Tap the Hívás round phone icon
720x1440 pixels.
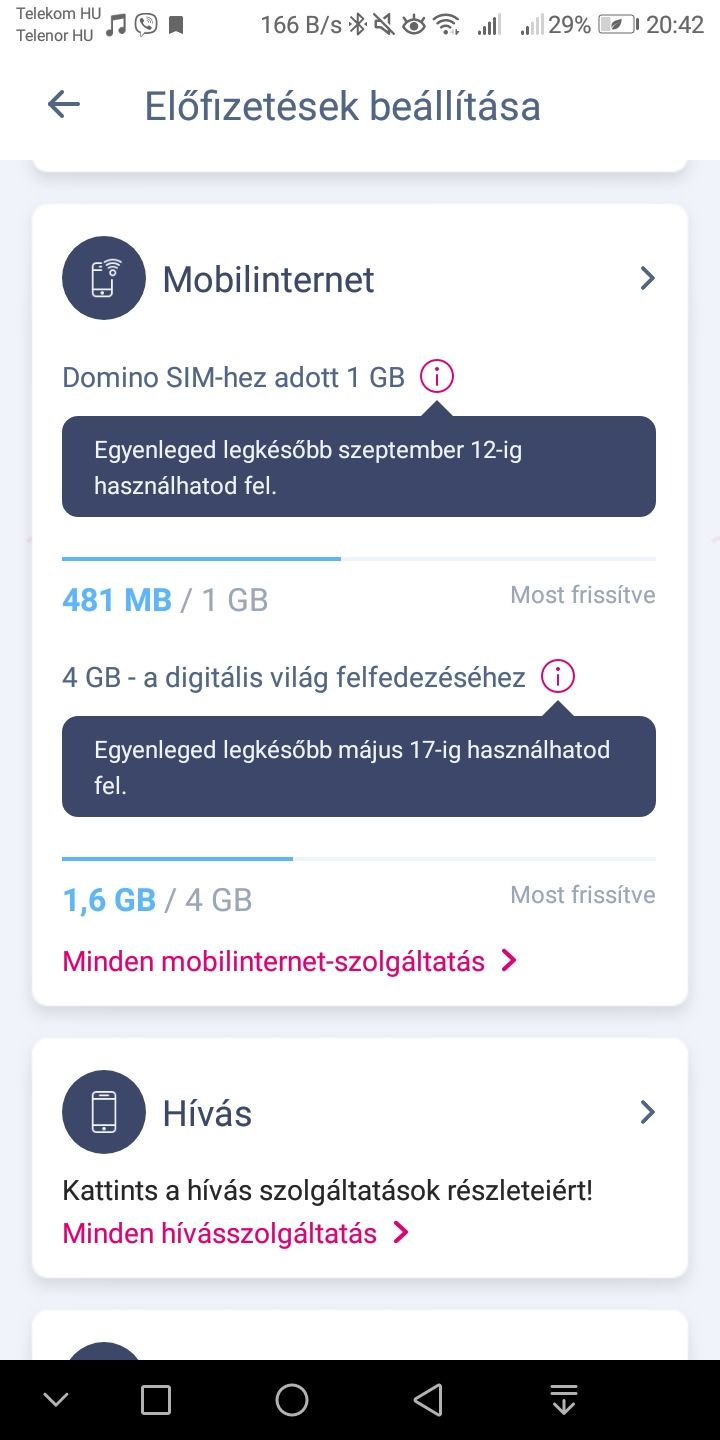(x=104, y=1112)
